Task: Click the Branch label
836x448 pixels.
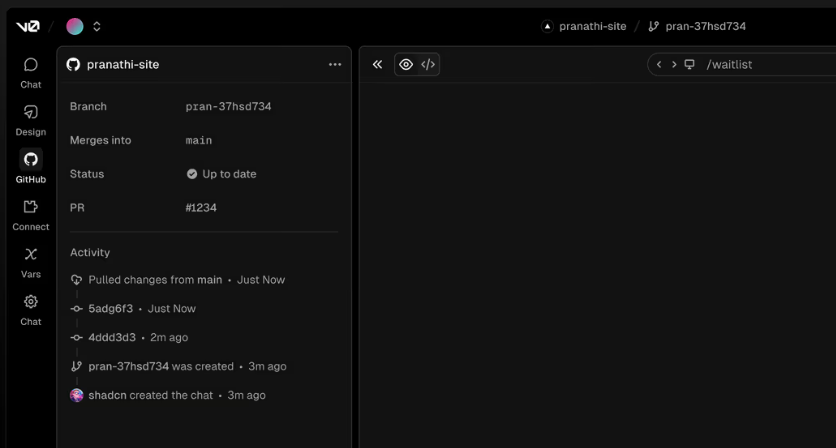Action: 88,107
